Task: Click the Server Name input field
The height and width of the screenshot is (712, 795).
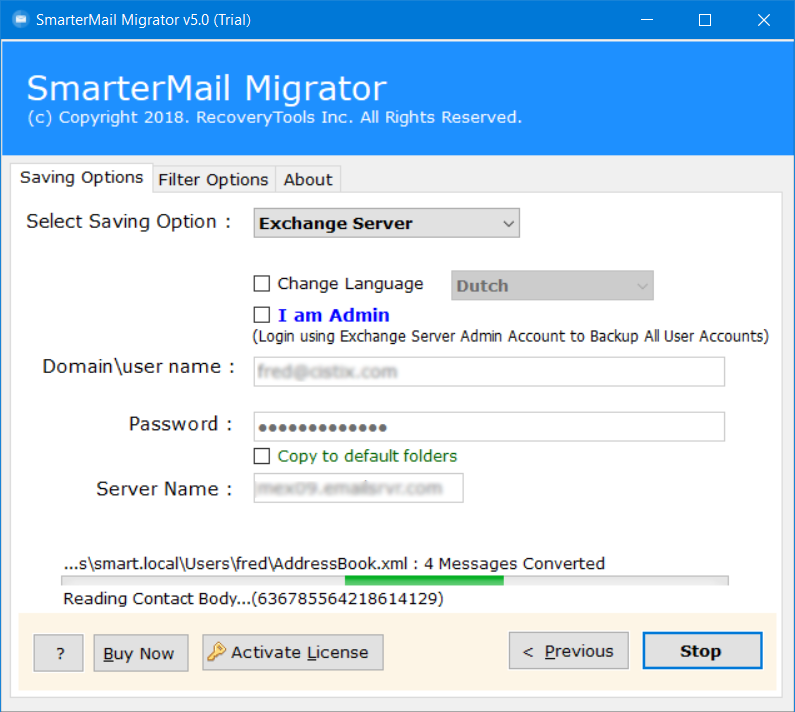Action: [x=358, y=488]
